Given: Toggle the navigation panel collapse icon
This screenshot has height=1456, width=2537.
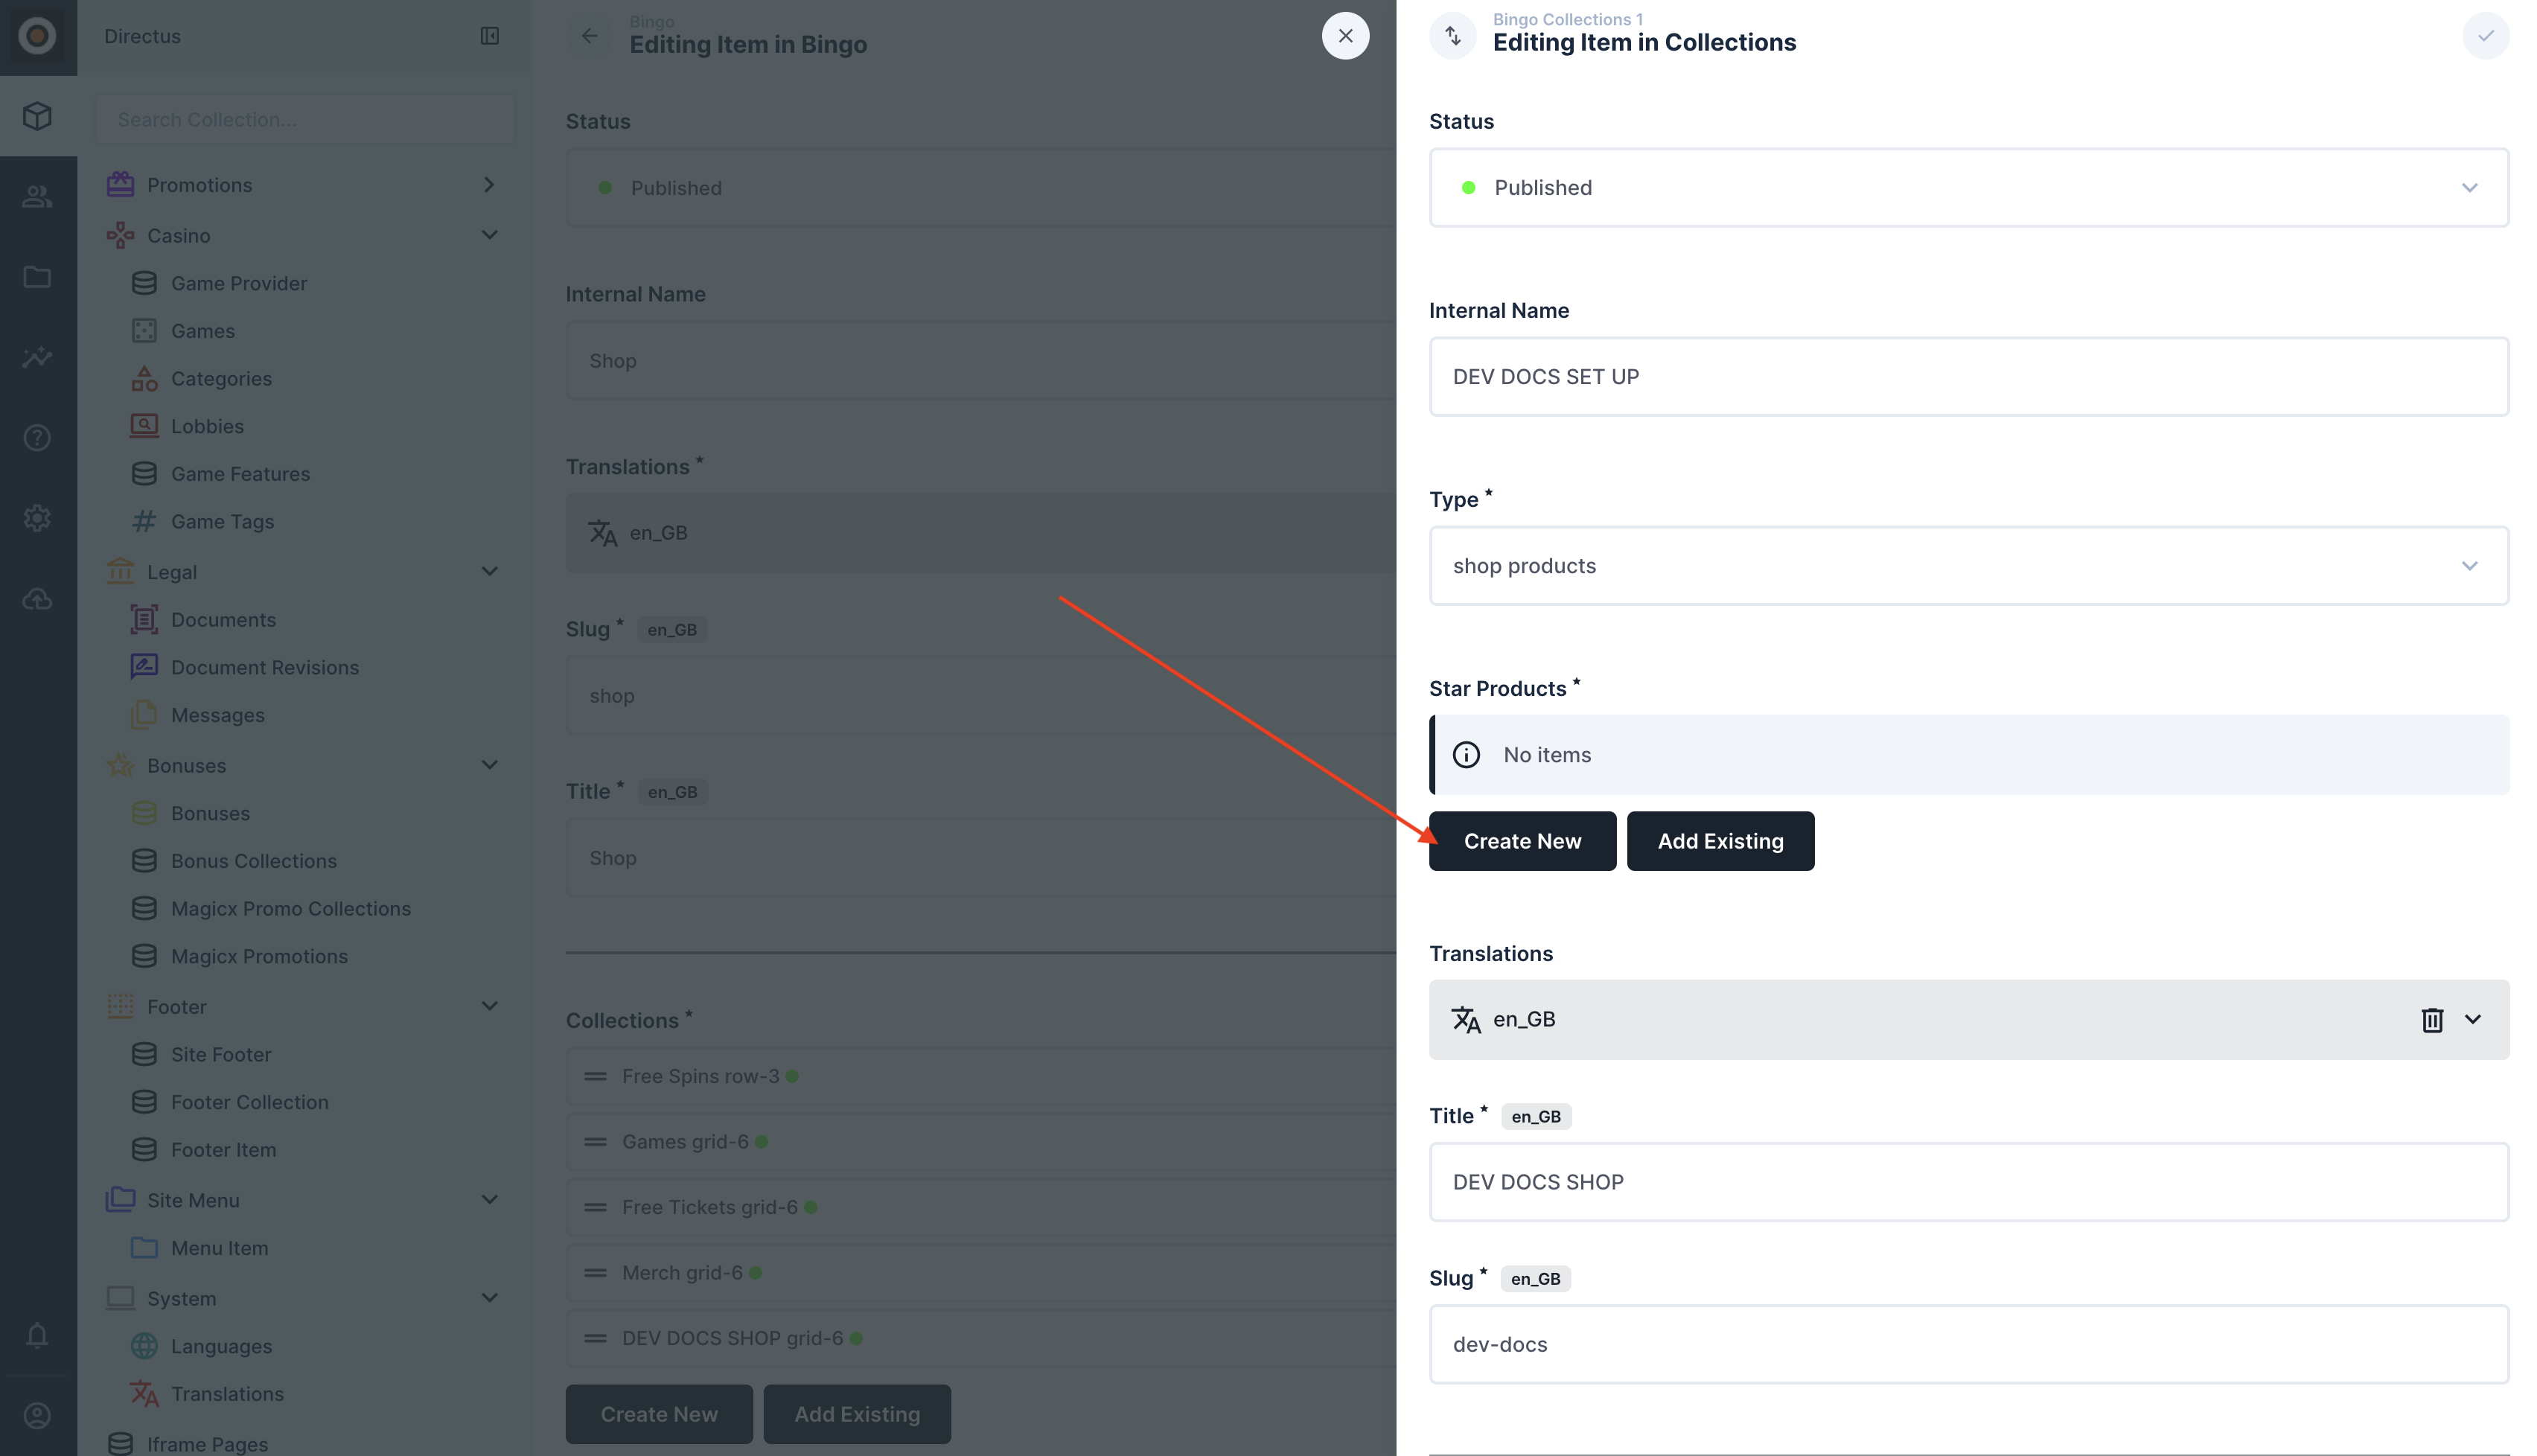Looking at the screenshot, I should click(490, 36).
